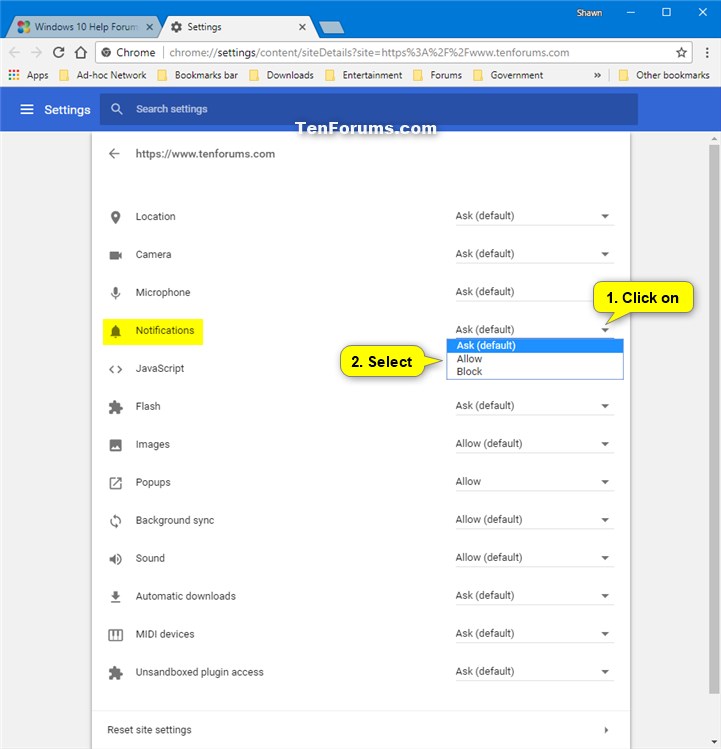Image resolution: width=721 pixels, height=749 pixels.
Task: Bookmark this page with the star icon
Action: tap(681, 53)
